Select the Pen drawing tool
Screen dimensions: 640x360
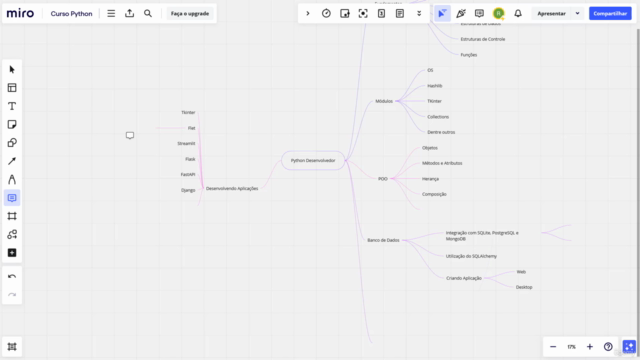(x=12, y=180)
